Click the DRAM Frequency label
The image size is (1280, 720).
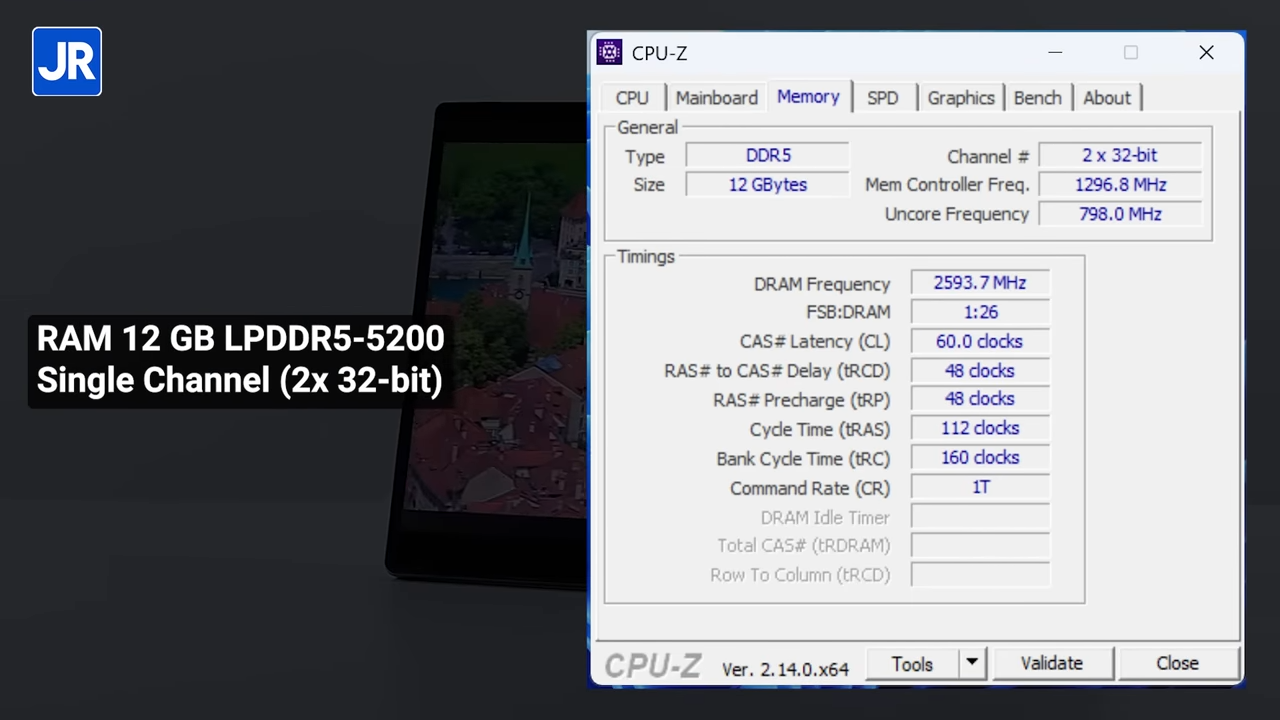(822, 284)
